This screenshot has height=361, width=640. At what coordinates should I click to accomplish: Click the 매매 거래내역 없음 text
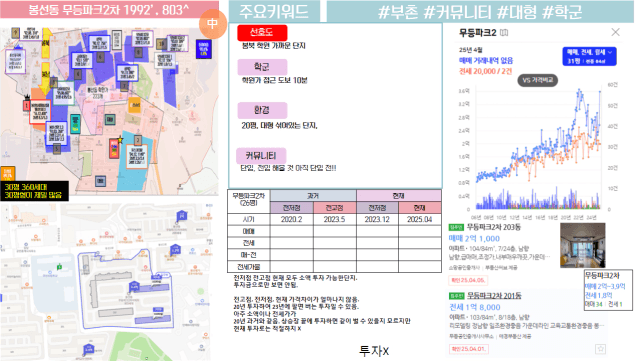tap(486, 61)
